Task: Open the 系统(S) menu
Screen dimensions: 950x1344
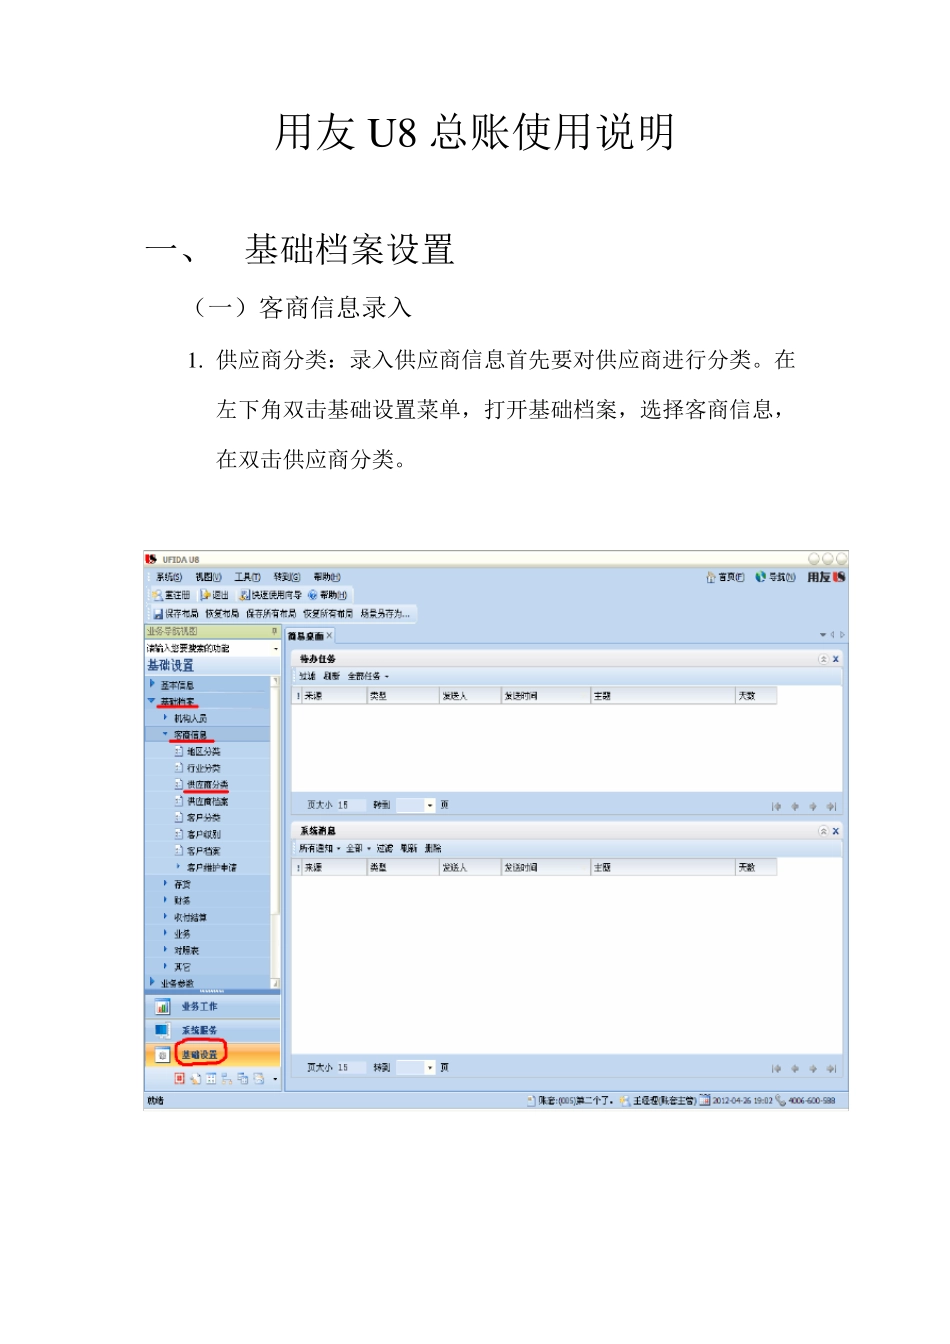Action: click(x=169, y=577)
